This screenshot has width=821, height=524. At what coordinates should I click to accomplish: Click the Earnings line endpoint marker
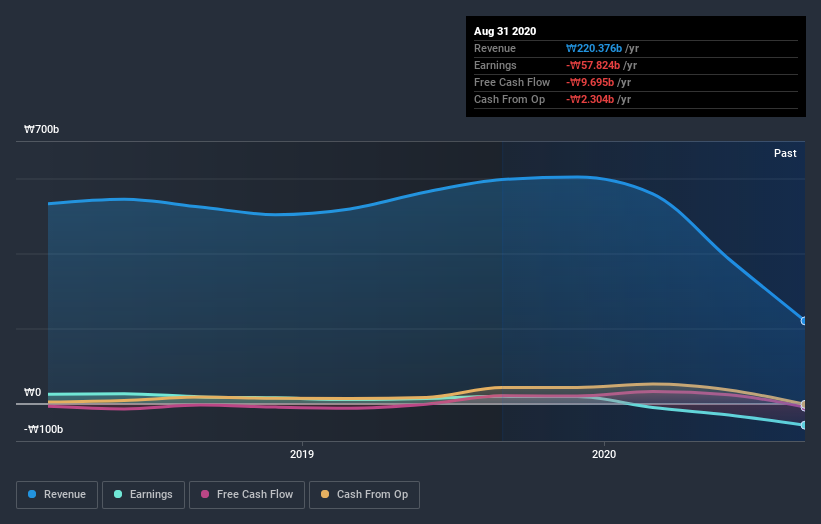pos(804,425)
